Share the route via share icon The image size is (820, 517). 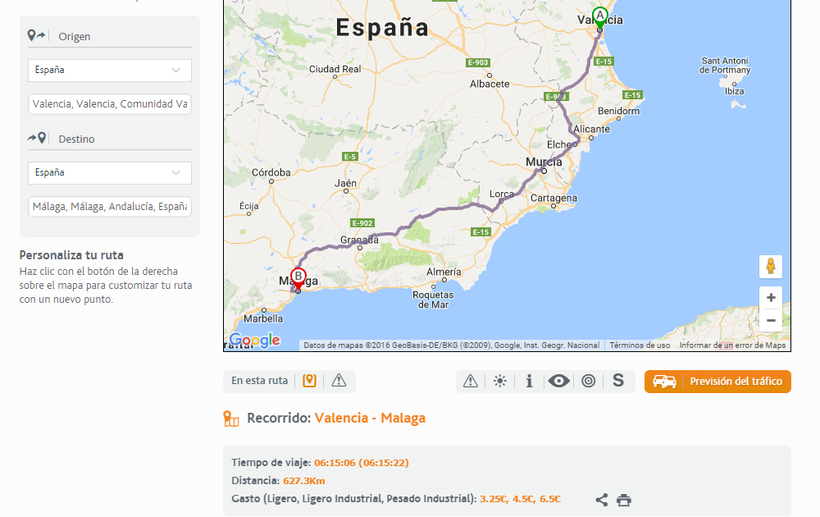click(x=601, y=500)
